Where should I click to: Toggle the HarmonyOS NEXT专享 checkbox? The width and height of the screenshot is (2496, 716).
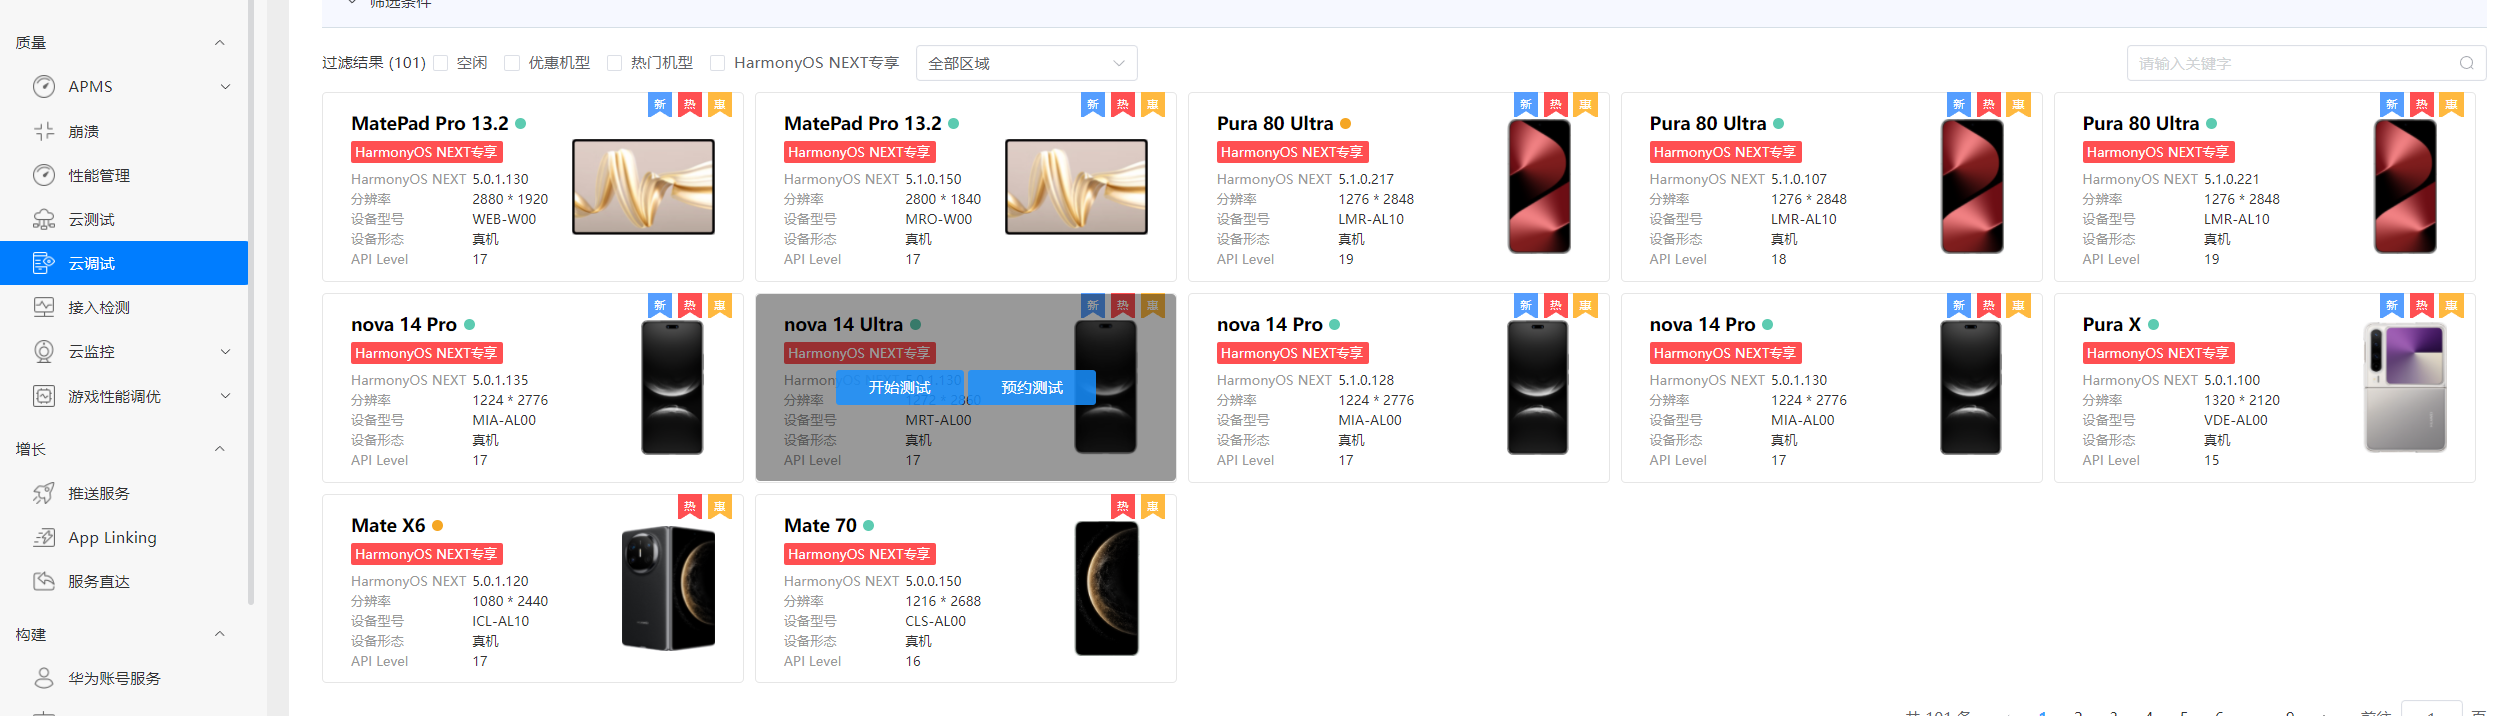point(717,63)
